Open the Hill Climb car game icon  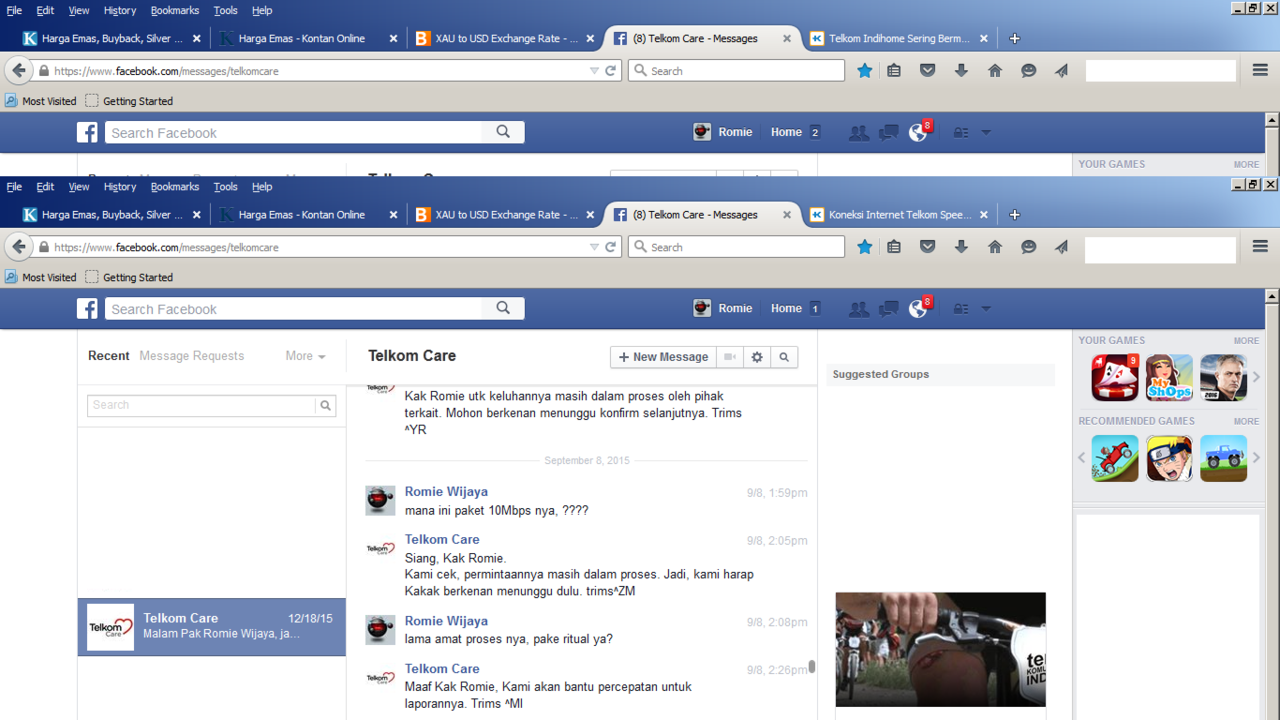[x=1115, y=458]
